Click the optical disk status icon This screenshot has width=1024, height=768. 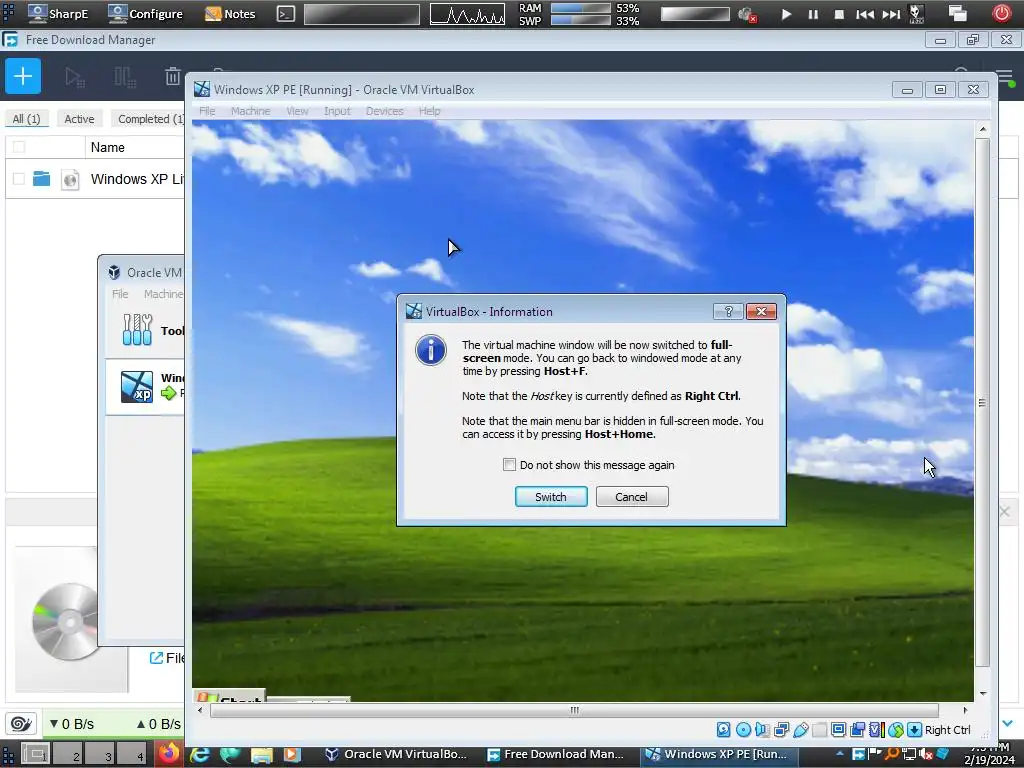743,729
